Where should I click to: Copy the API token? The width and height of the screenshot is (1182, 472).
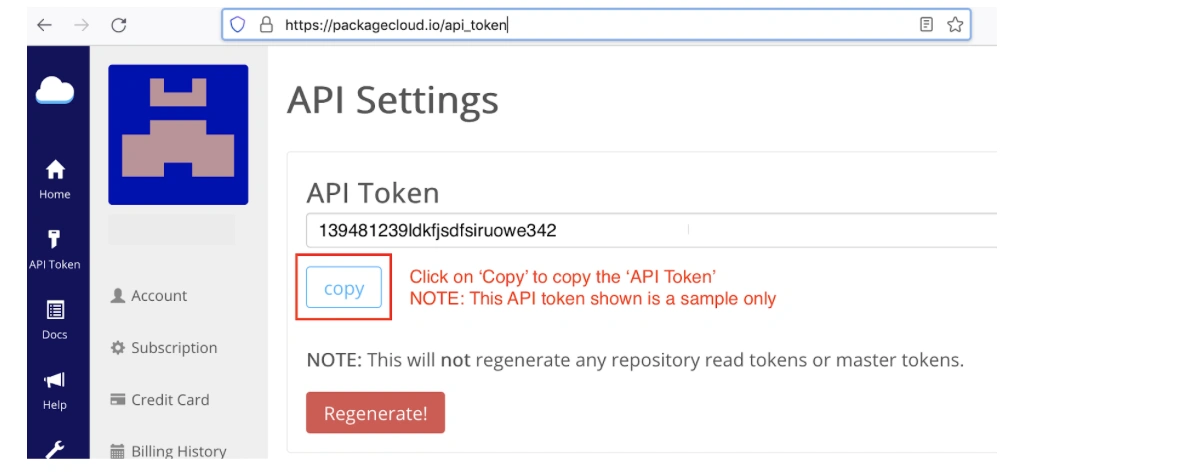click(344, 288)
